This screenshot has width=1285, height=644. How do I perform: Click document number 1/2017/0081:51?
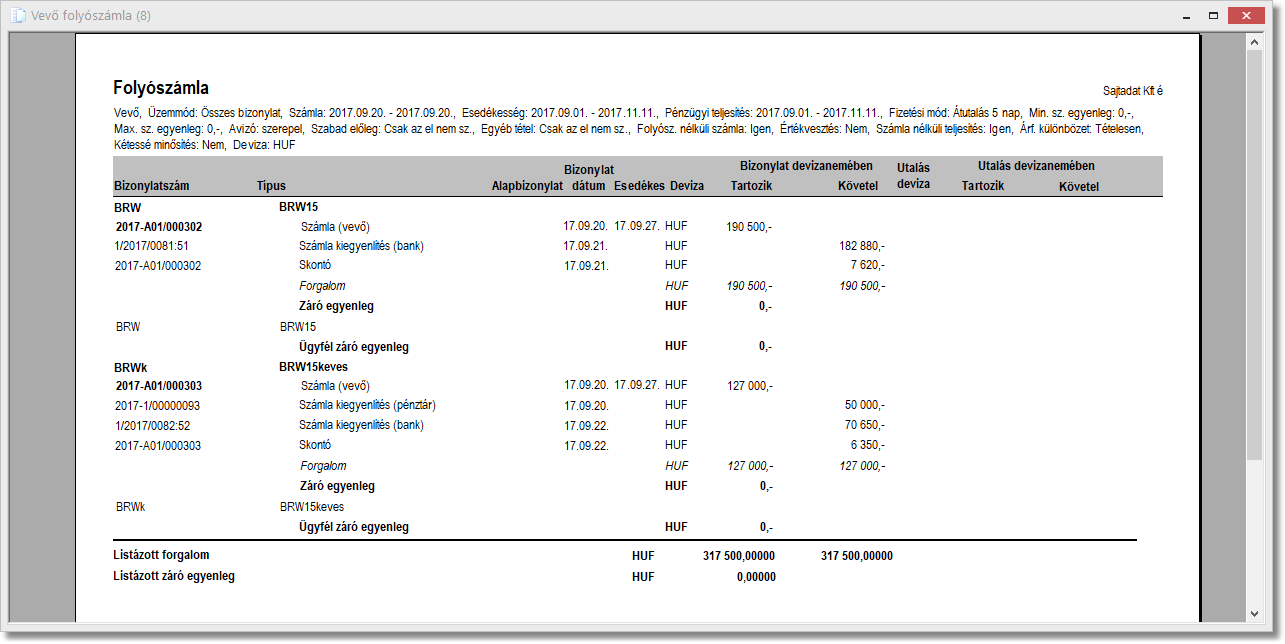[x=152, y=246]
